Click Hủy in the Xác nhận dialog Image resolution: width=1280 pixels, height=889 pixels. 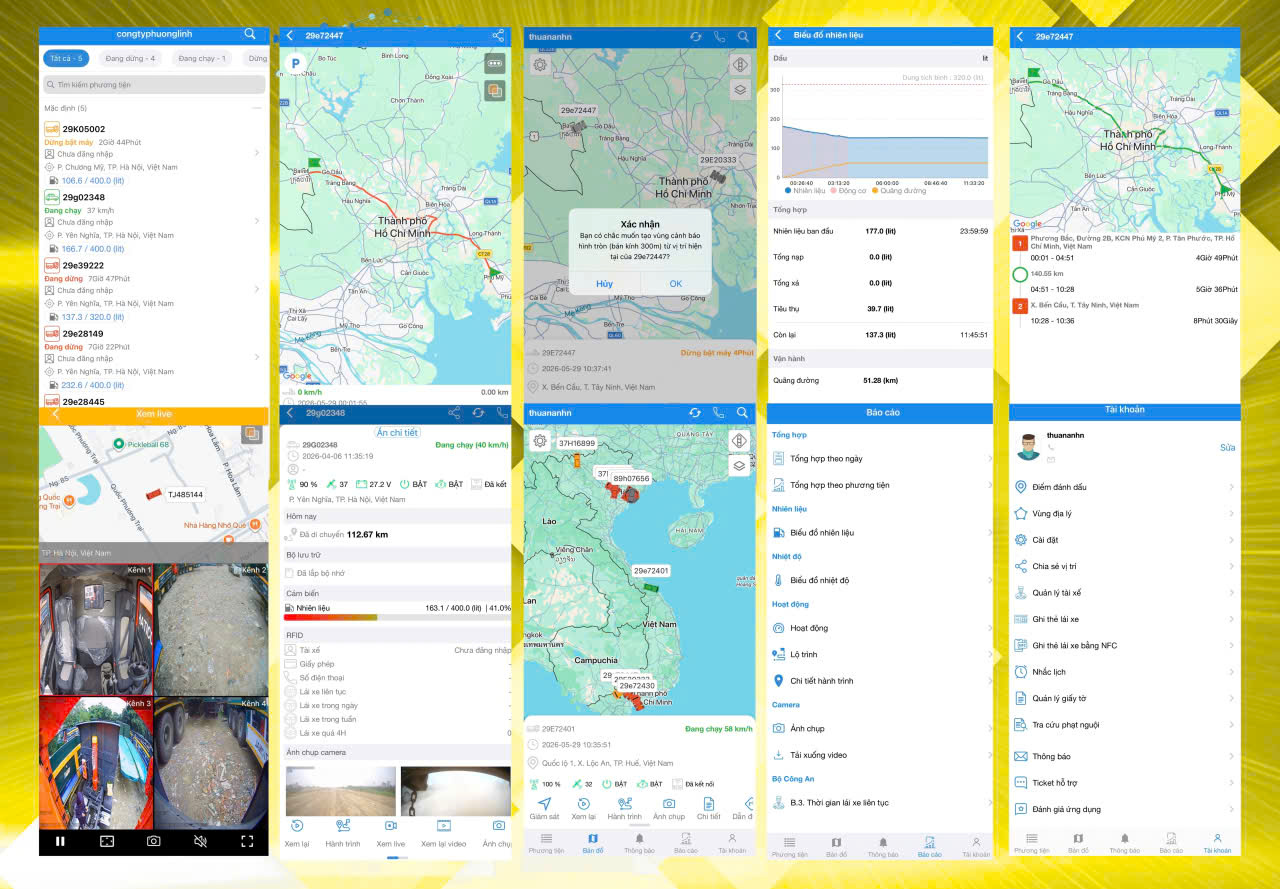(x=604, y=284)
